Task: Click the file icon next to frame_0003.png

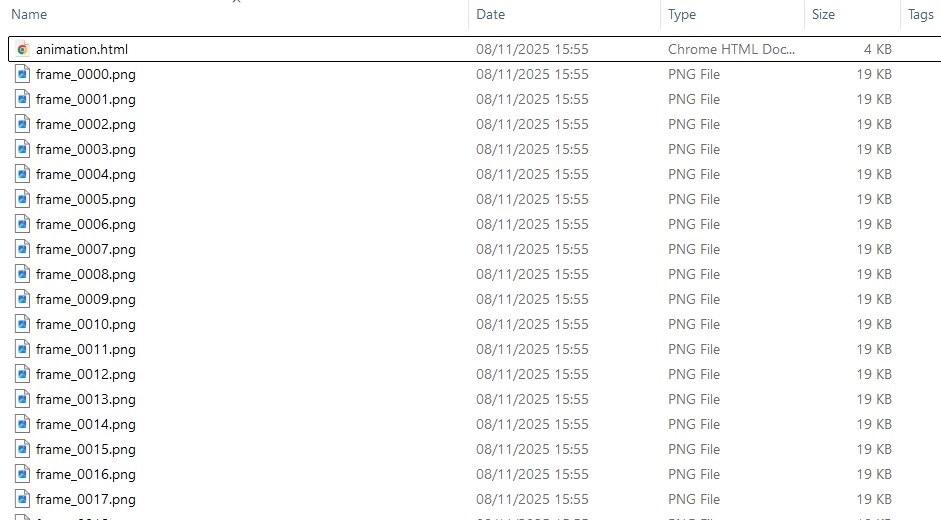Action: 23,149
